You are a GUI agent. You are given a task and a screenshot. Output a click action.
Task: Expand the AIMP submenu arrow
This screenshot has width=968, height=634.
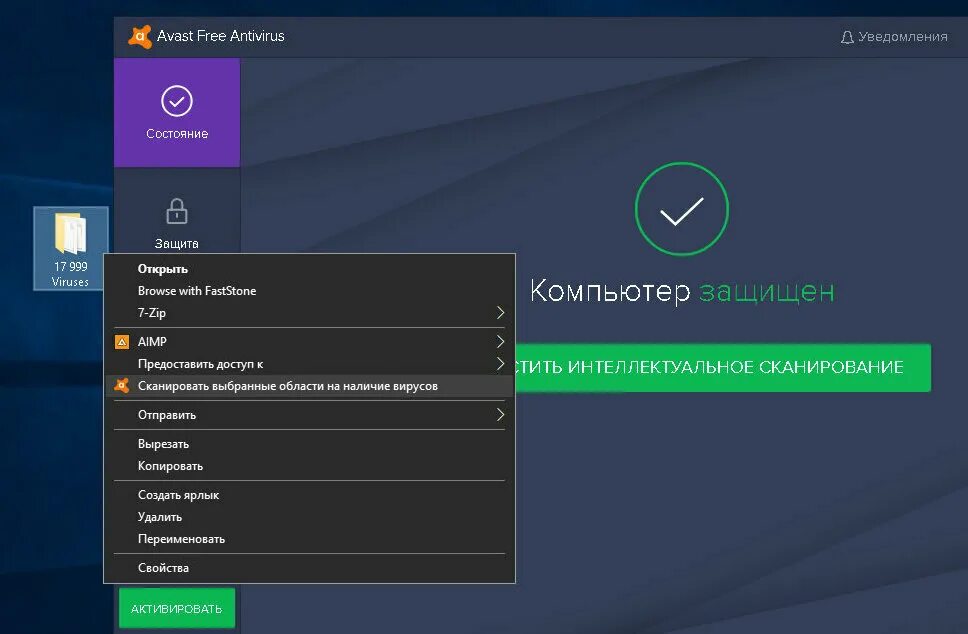point(501,341)
